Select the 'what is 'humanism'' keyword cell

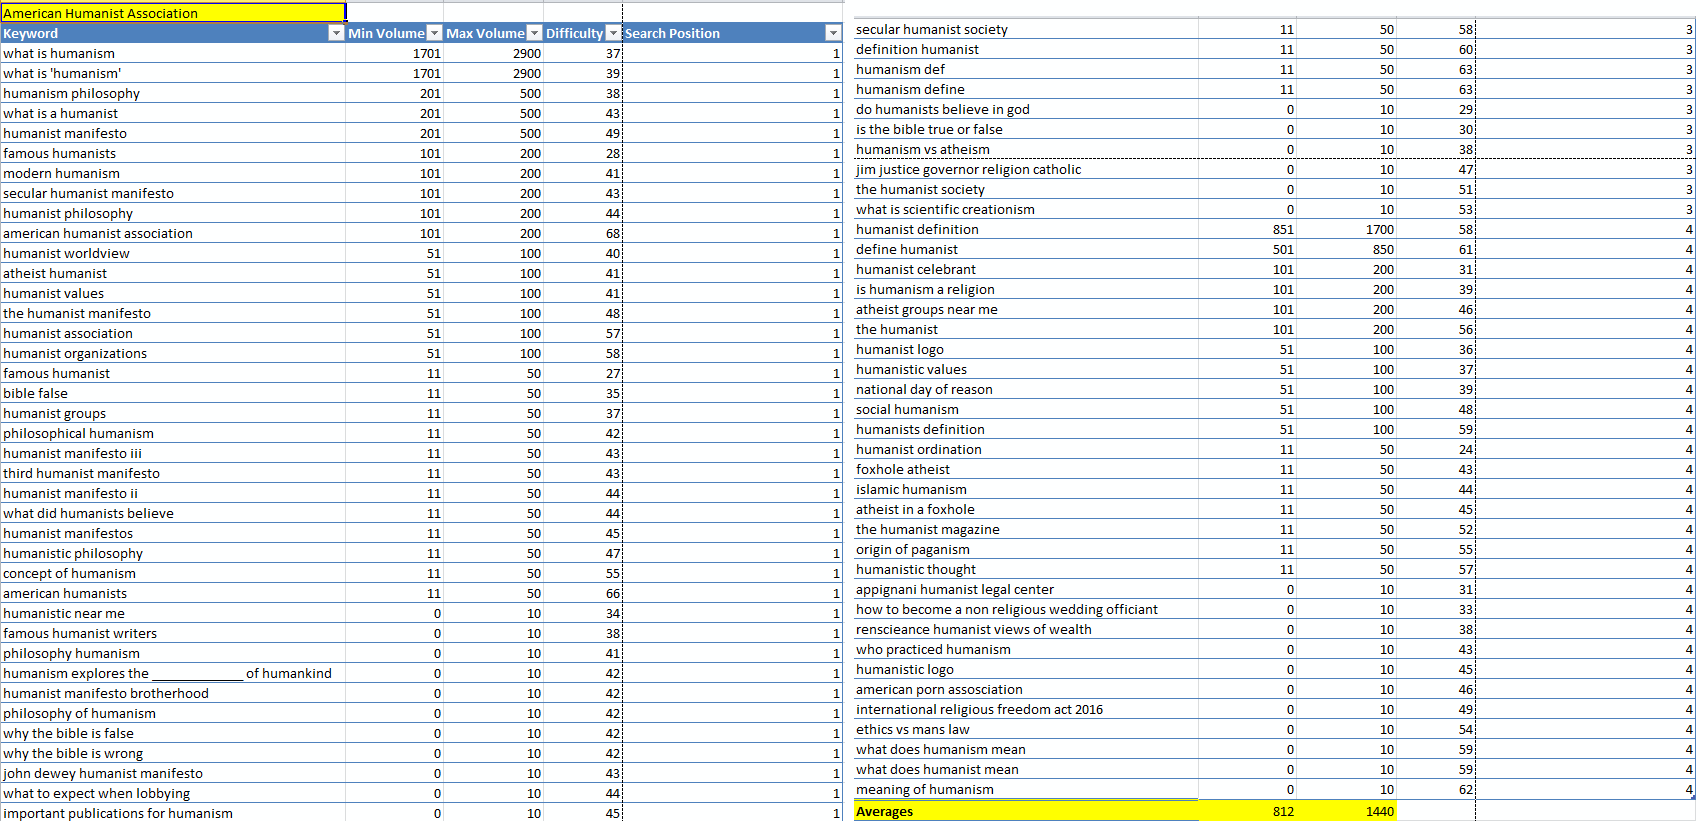pyautogui.click(x=173, y=73)
